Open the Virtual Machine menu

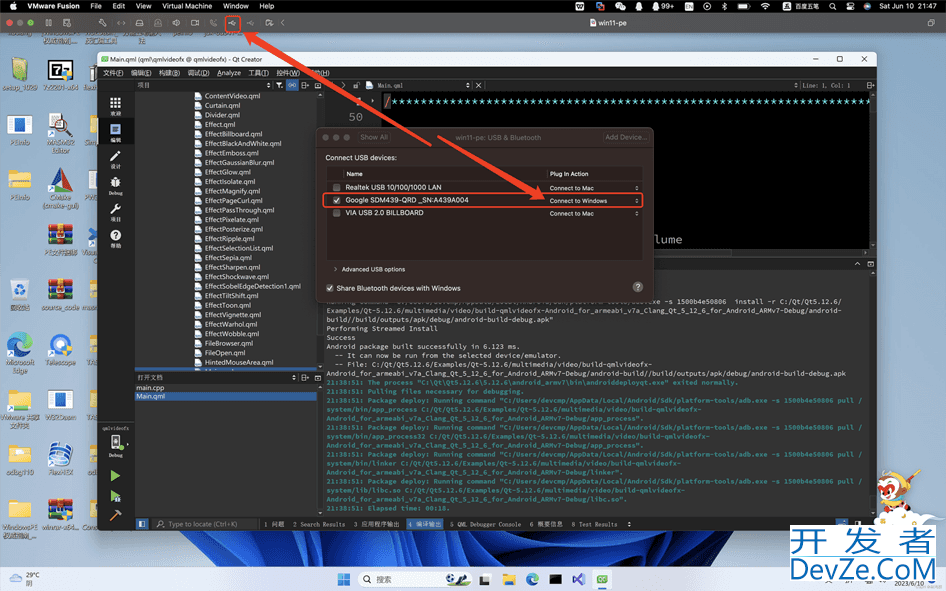[x=187, y=6]
